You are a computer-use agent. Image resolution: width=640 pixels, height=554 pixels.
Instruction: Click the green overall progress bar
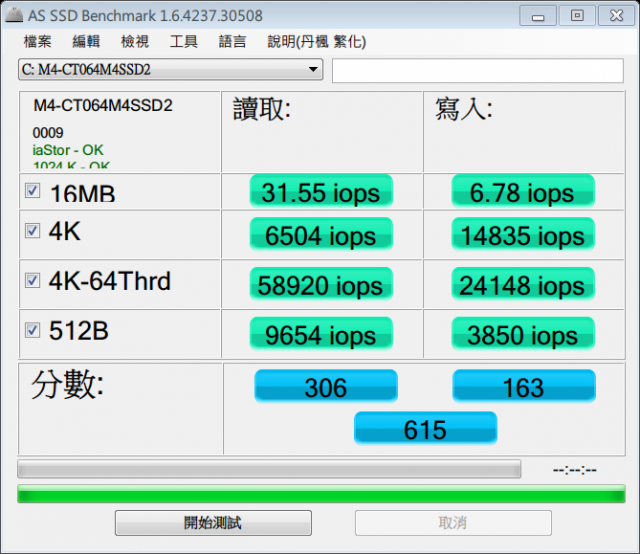click(x=321, y=494)
